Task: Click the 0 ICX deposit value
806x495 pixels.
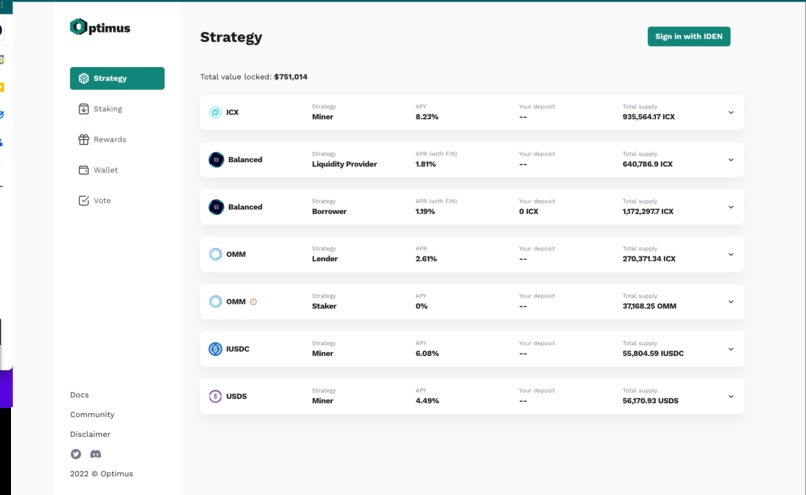Action: (x=528, y=211)
